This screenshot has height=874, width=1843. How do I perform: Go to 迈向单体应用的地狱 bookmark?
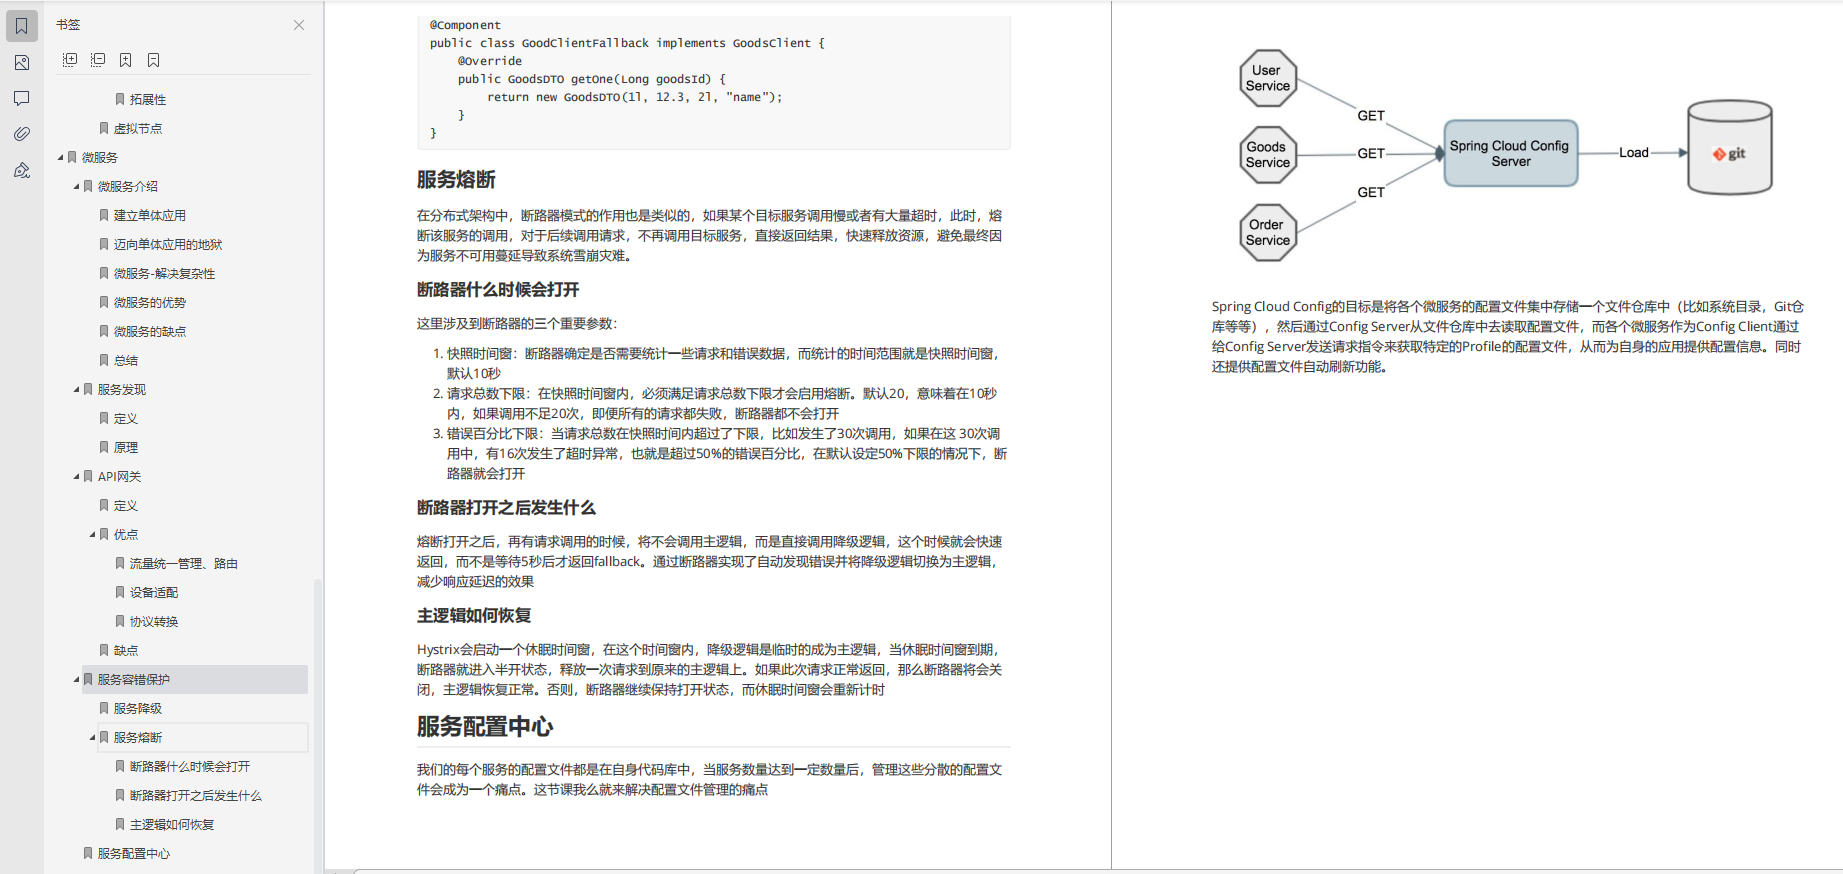(x=168, y=244)
